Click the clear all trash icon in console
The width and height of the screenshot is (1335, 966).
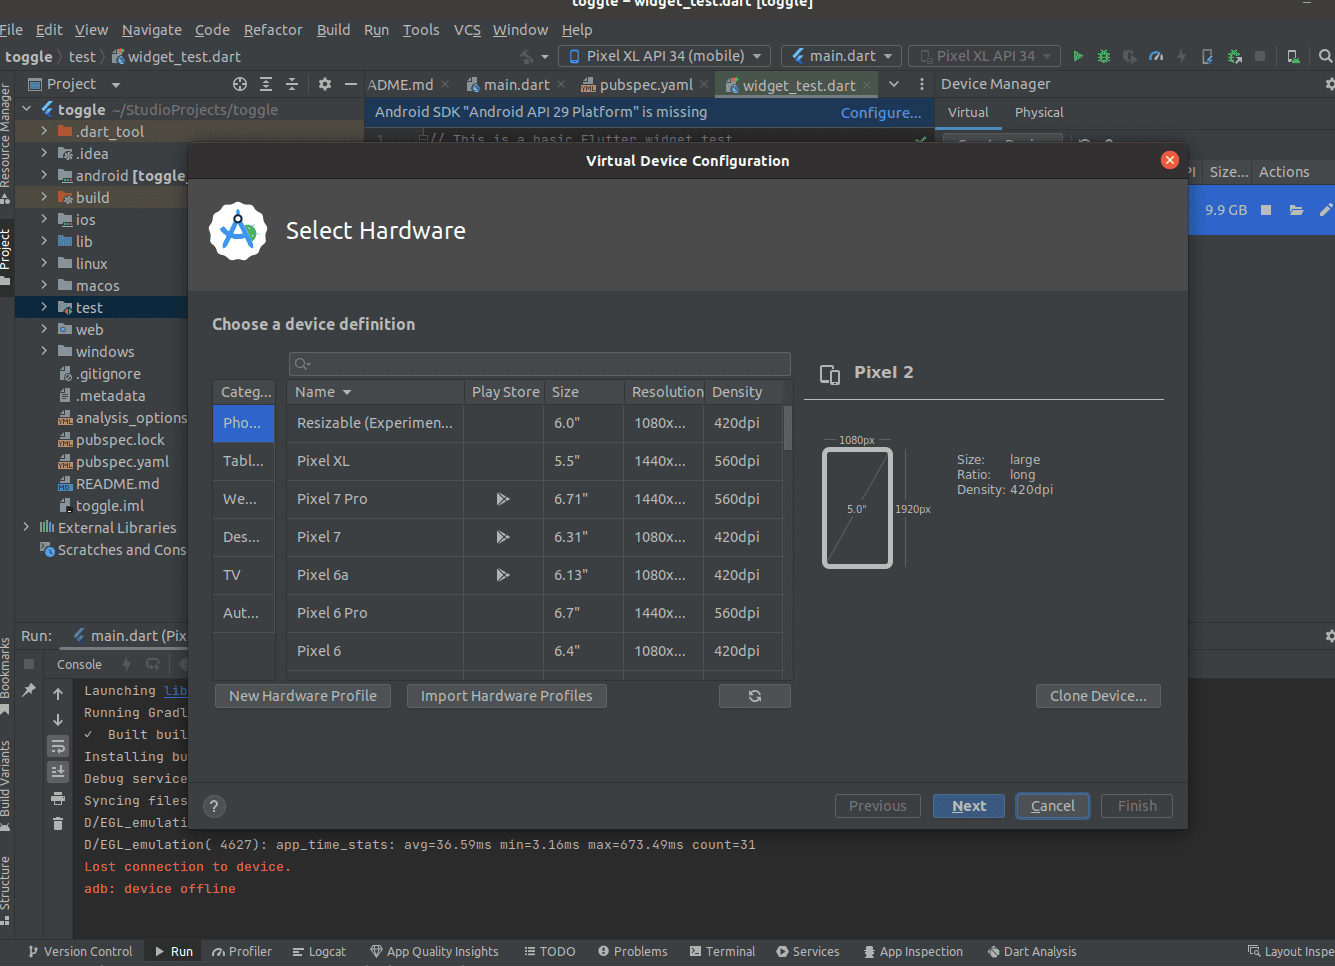click(x=58, y=824)
